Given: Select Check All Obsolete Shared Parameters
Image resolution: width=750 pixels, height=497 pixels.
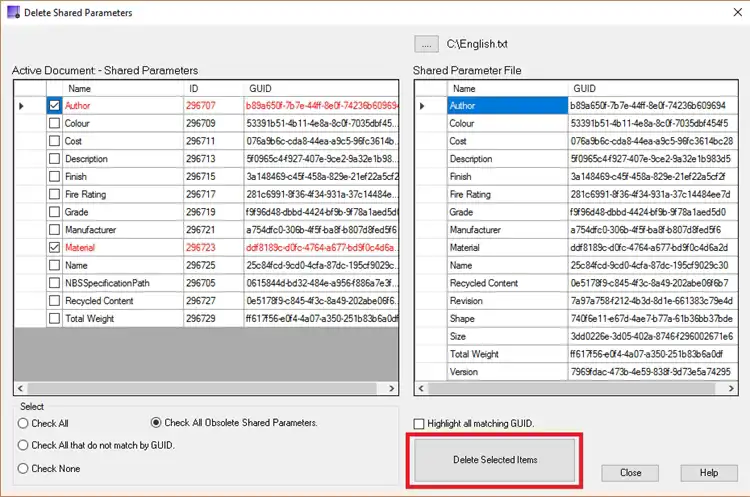Looking at the screenshot, I should tap(156, 423).
